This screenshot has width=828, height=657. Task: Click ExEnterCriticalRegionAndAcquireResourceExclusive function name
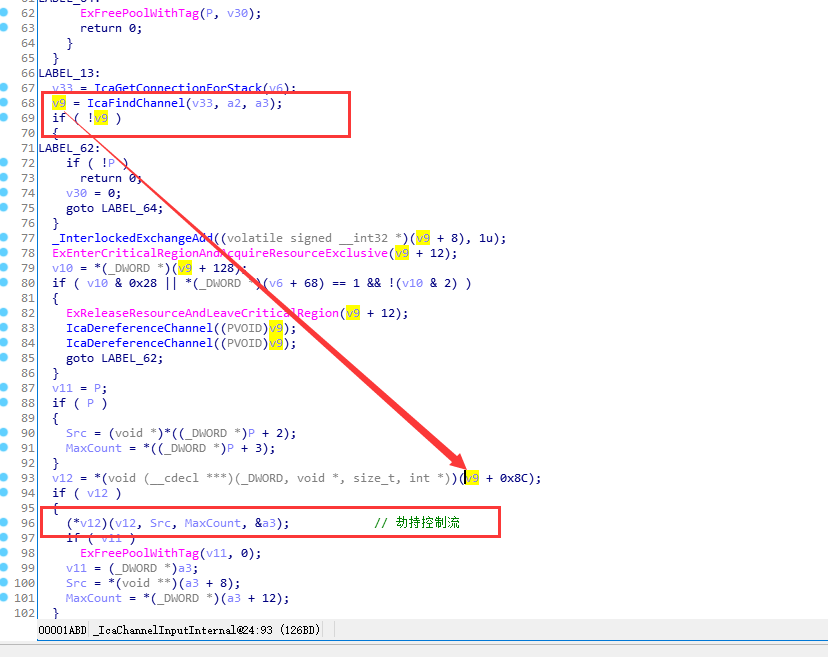point(220,253)
